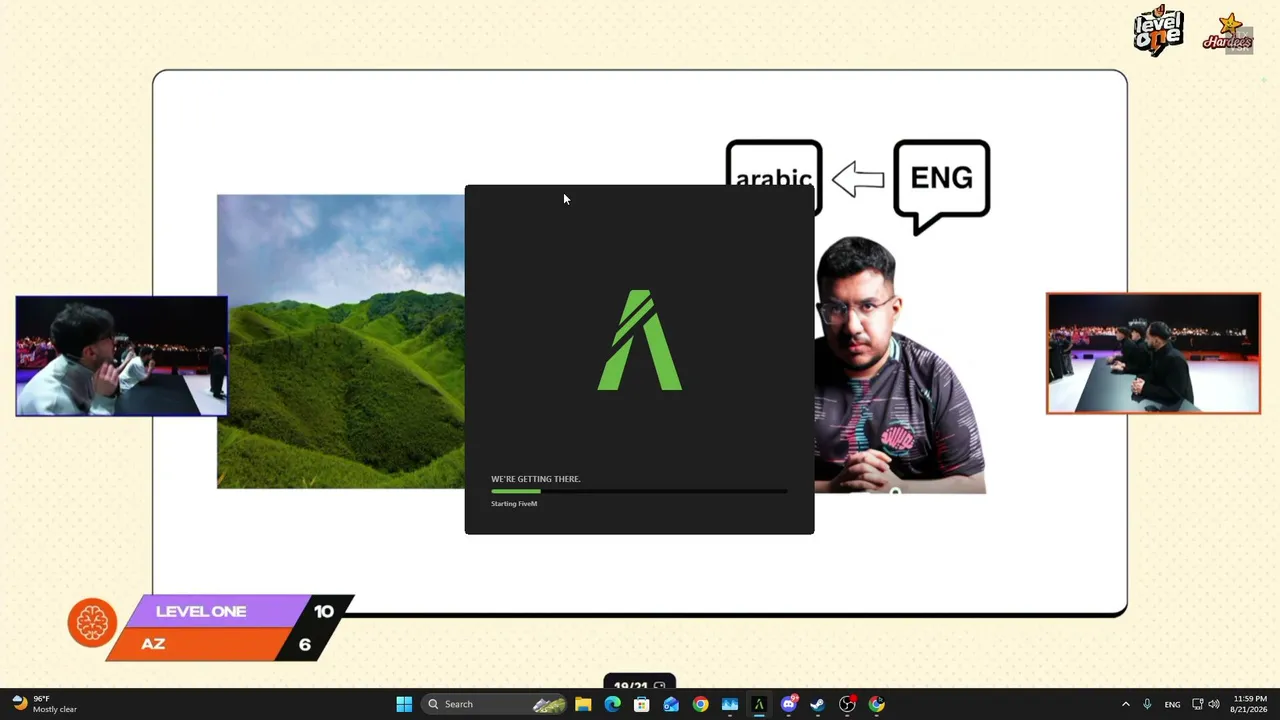This screenshot has width=1280, height=720.
Task: Open the volume control in tray
Action: tap(1214, 704)
